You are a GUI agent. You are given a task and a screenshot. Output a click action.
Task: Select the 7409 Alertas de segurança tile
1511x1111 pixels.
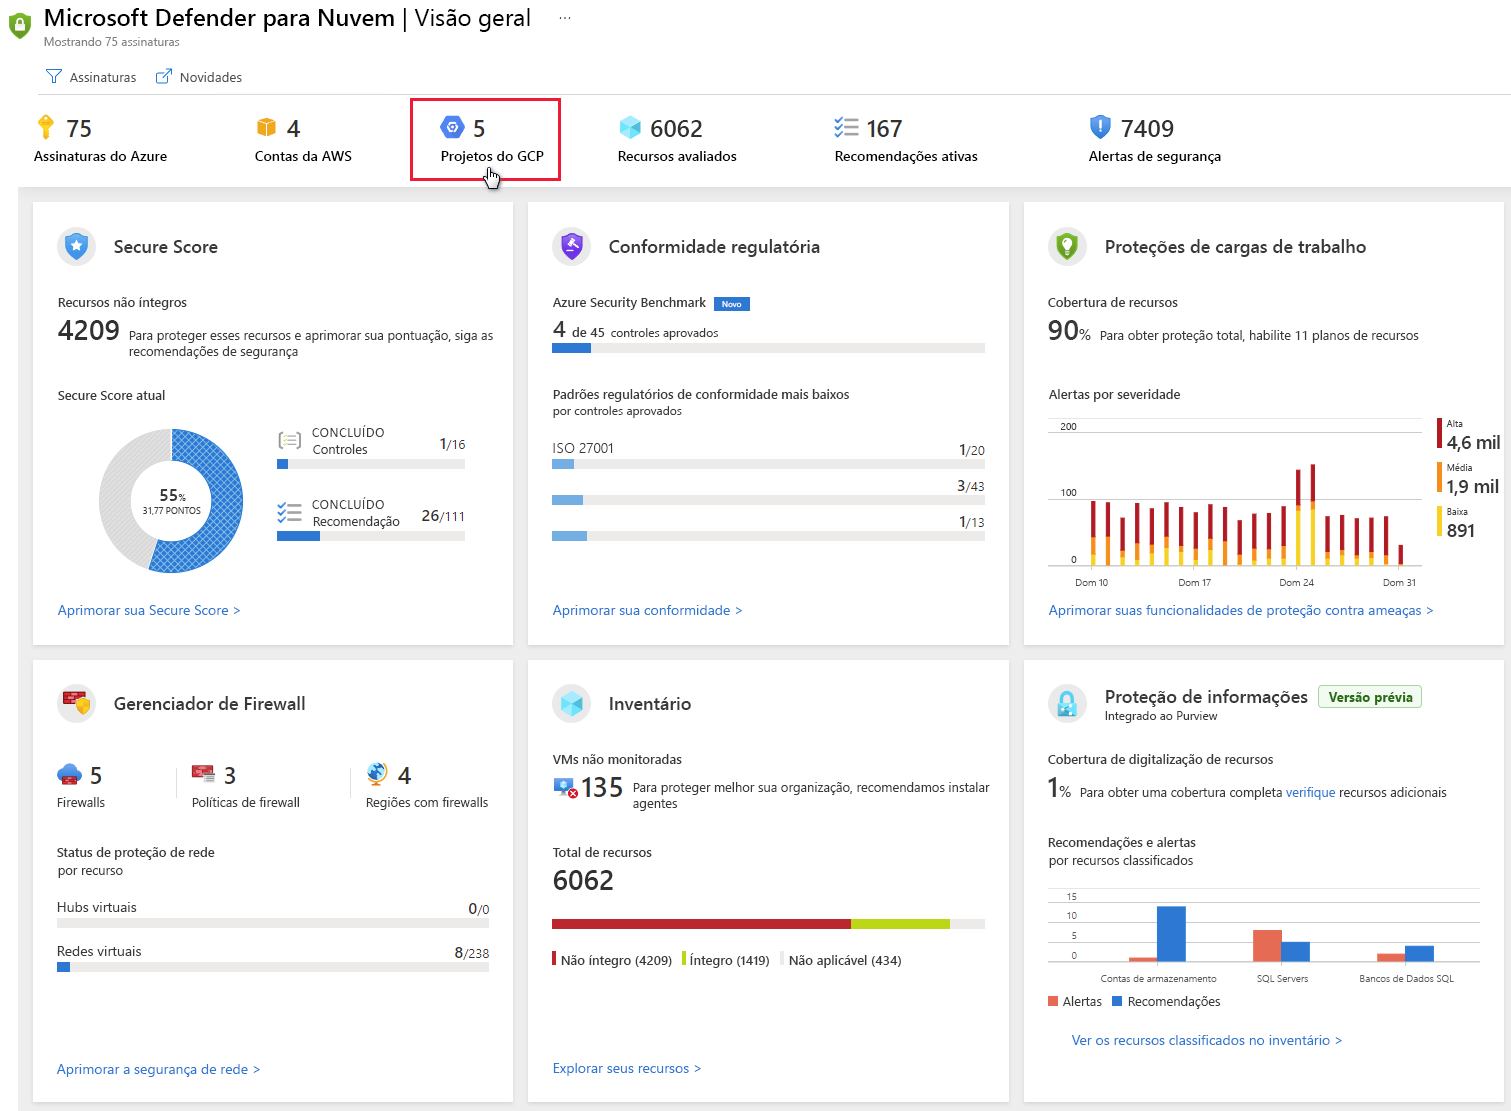coord(1155,139)
